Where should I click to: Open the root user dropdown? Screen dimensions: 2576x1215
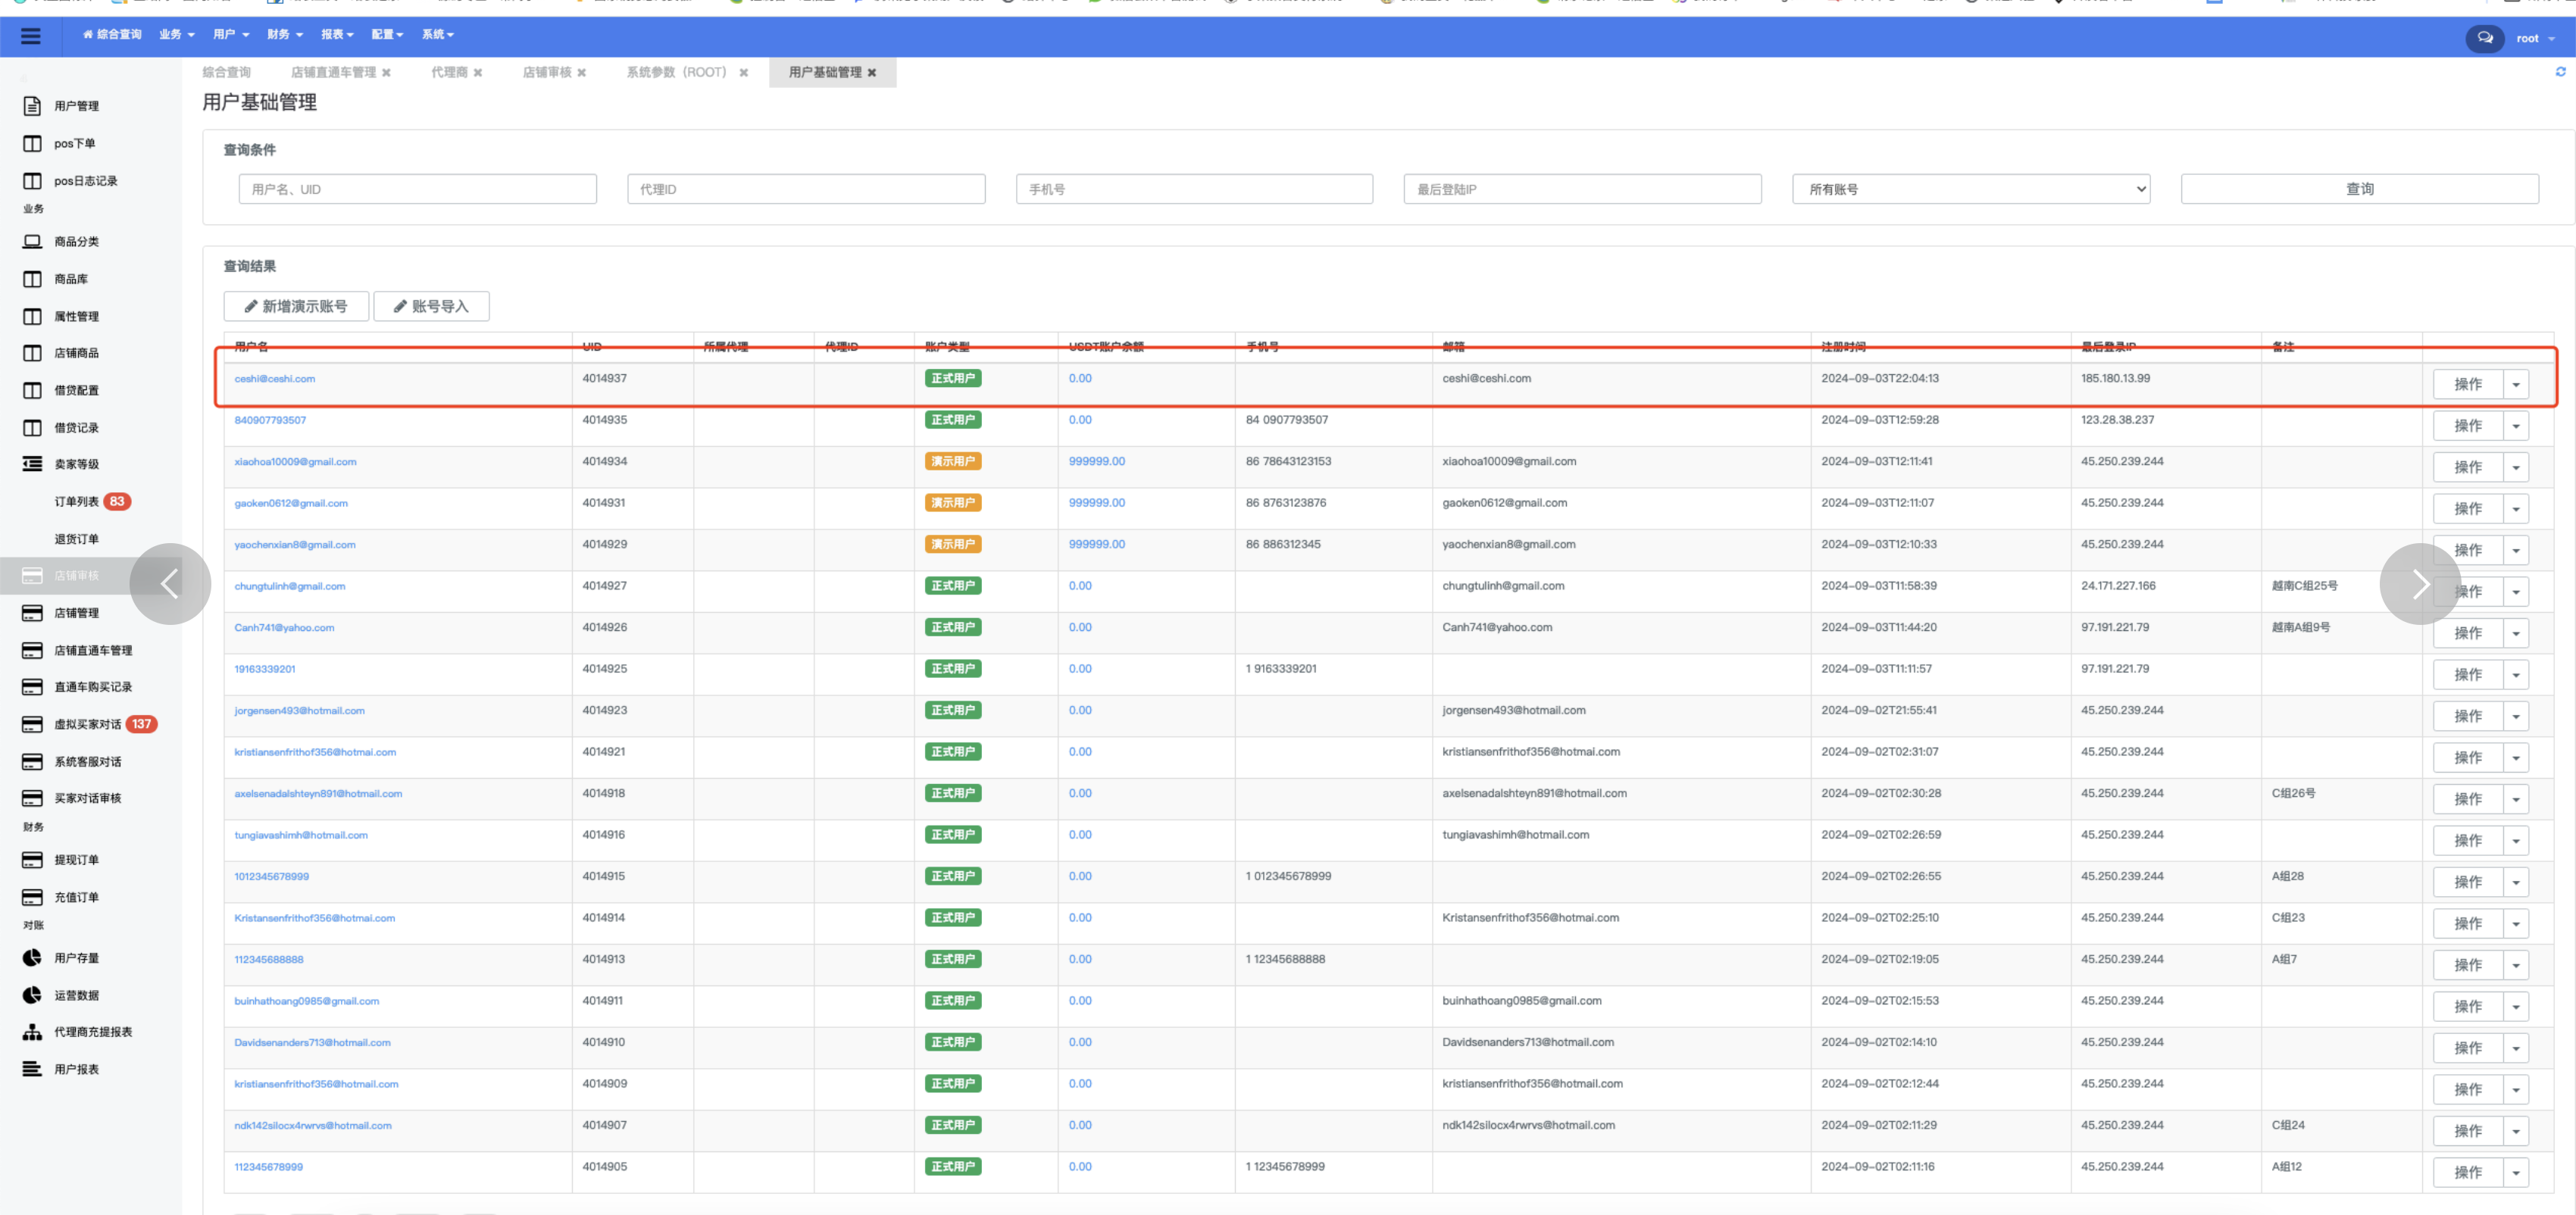[2536, 39]
